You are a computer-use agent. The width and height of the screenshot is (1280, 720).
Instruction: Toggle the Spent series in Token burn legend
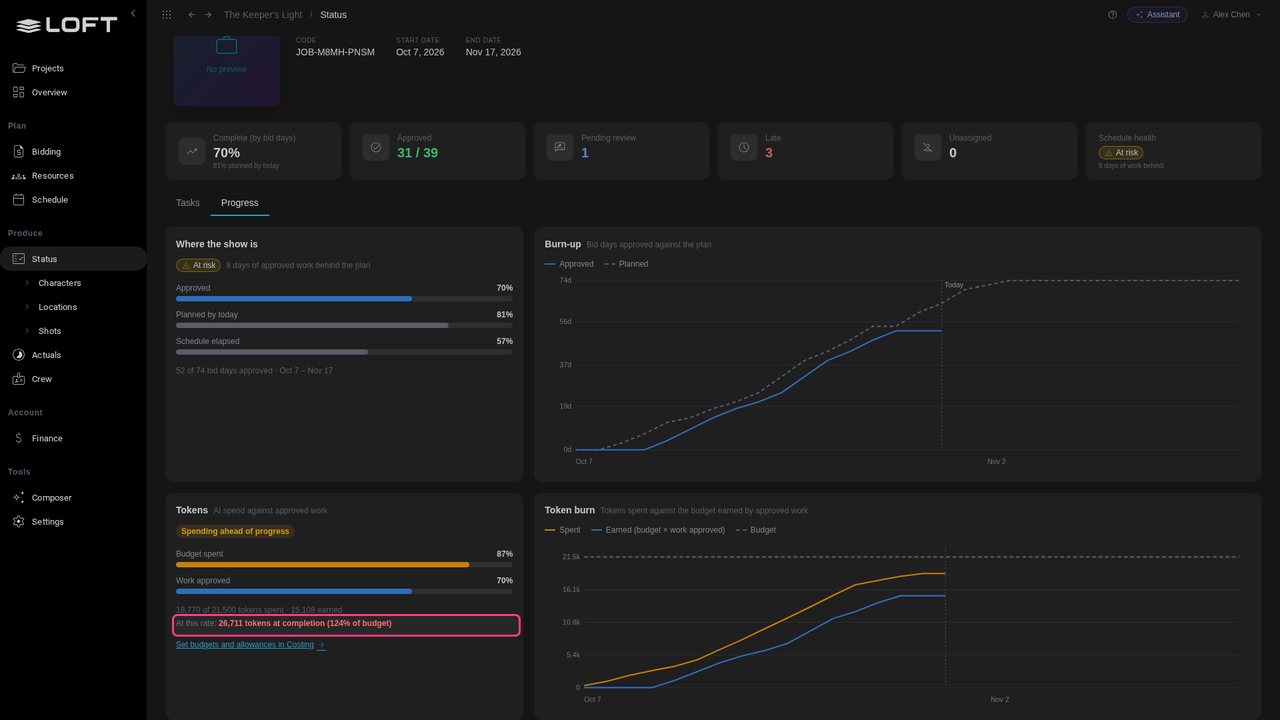pos(563,530)
